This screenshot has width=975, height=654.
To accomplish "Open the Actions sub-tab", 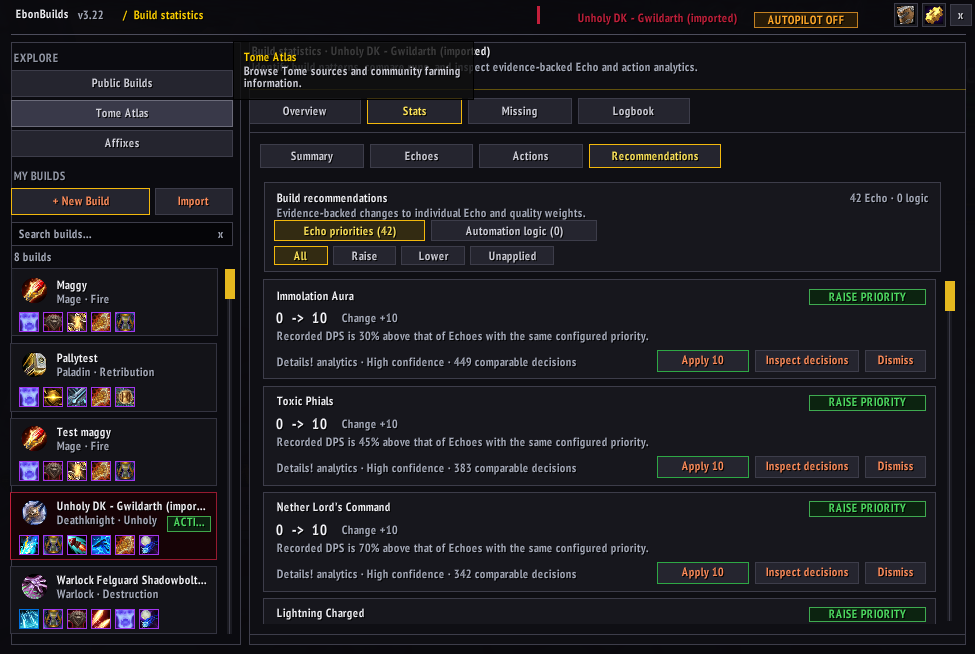I will coord(530,156).
